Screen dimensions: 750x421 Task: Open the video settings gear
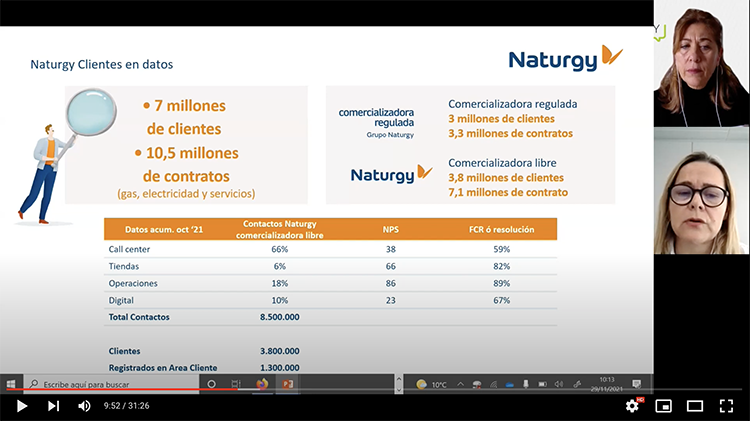tap(632, 406)
